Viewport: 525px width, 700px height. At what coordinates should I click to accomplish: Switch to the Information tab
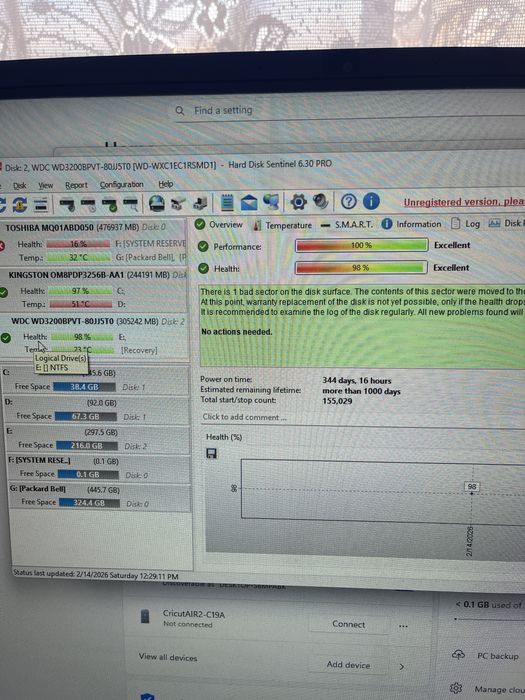point(411,224)
